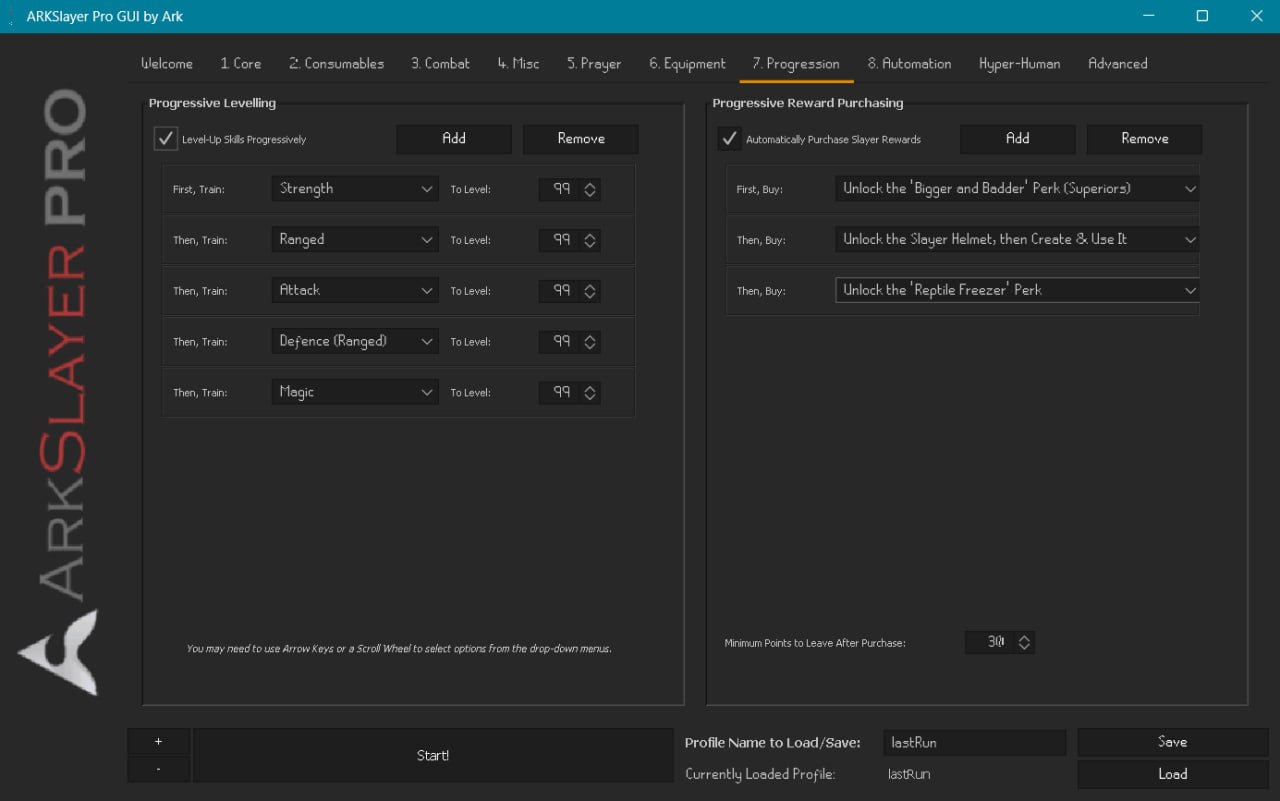This screenshot has height=801, width=1280.
Task: Expand the Magic skill dropdown
Action: coord(355,392)
